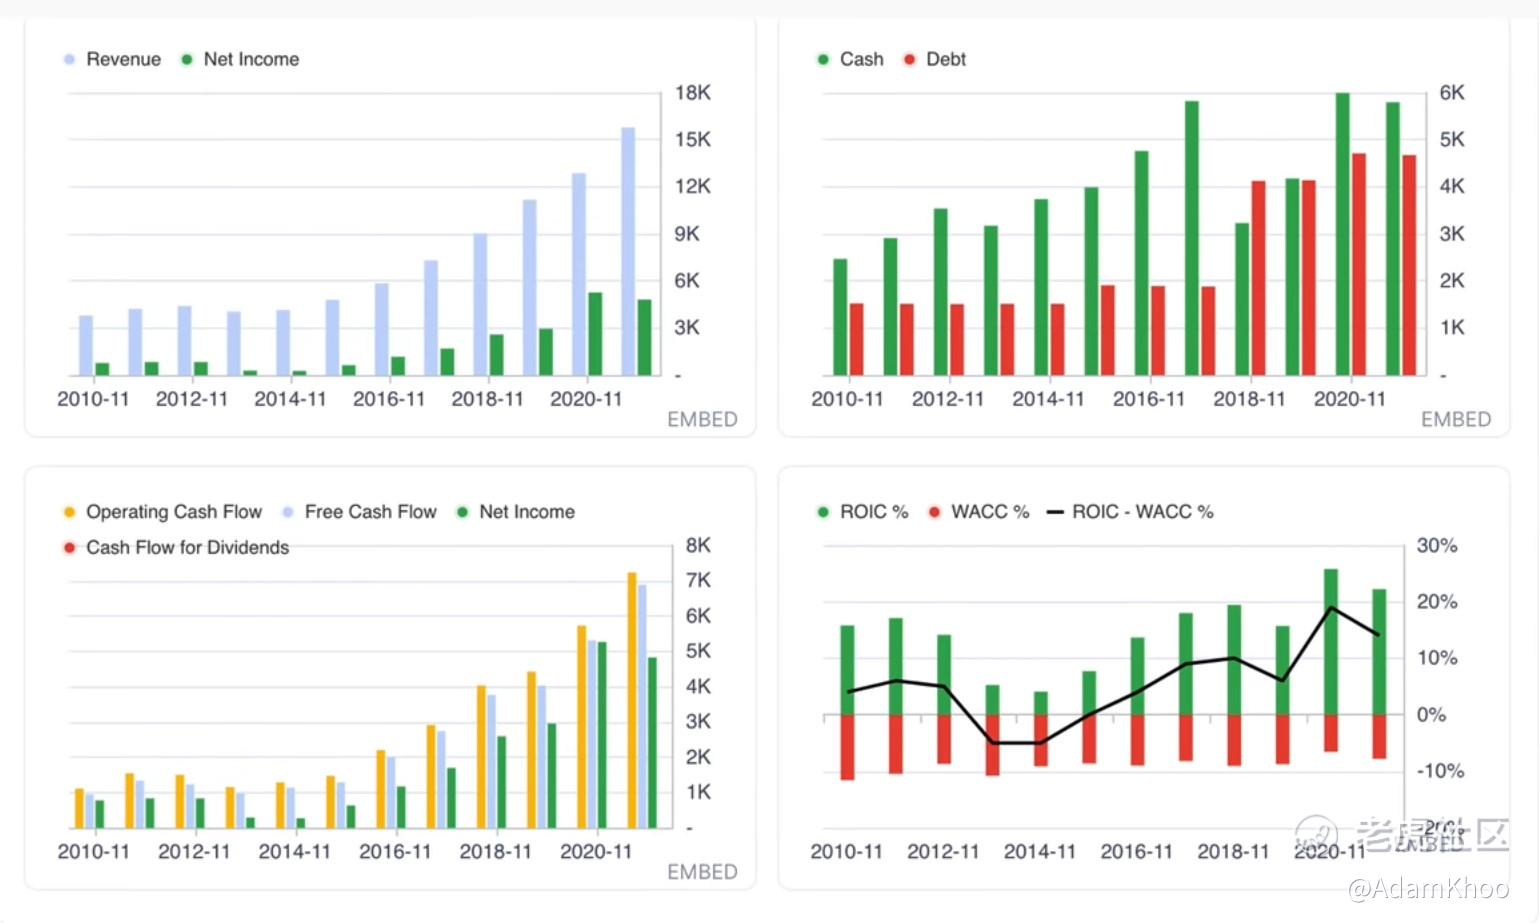This screenshot has width=1539, height=923.
Task: Click EMBED under cash flow chart
Action: (x=702, y=872)
